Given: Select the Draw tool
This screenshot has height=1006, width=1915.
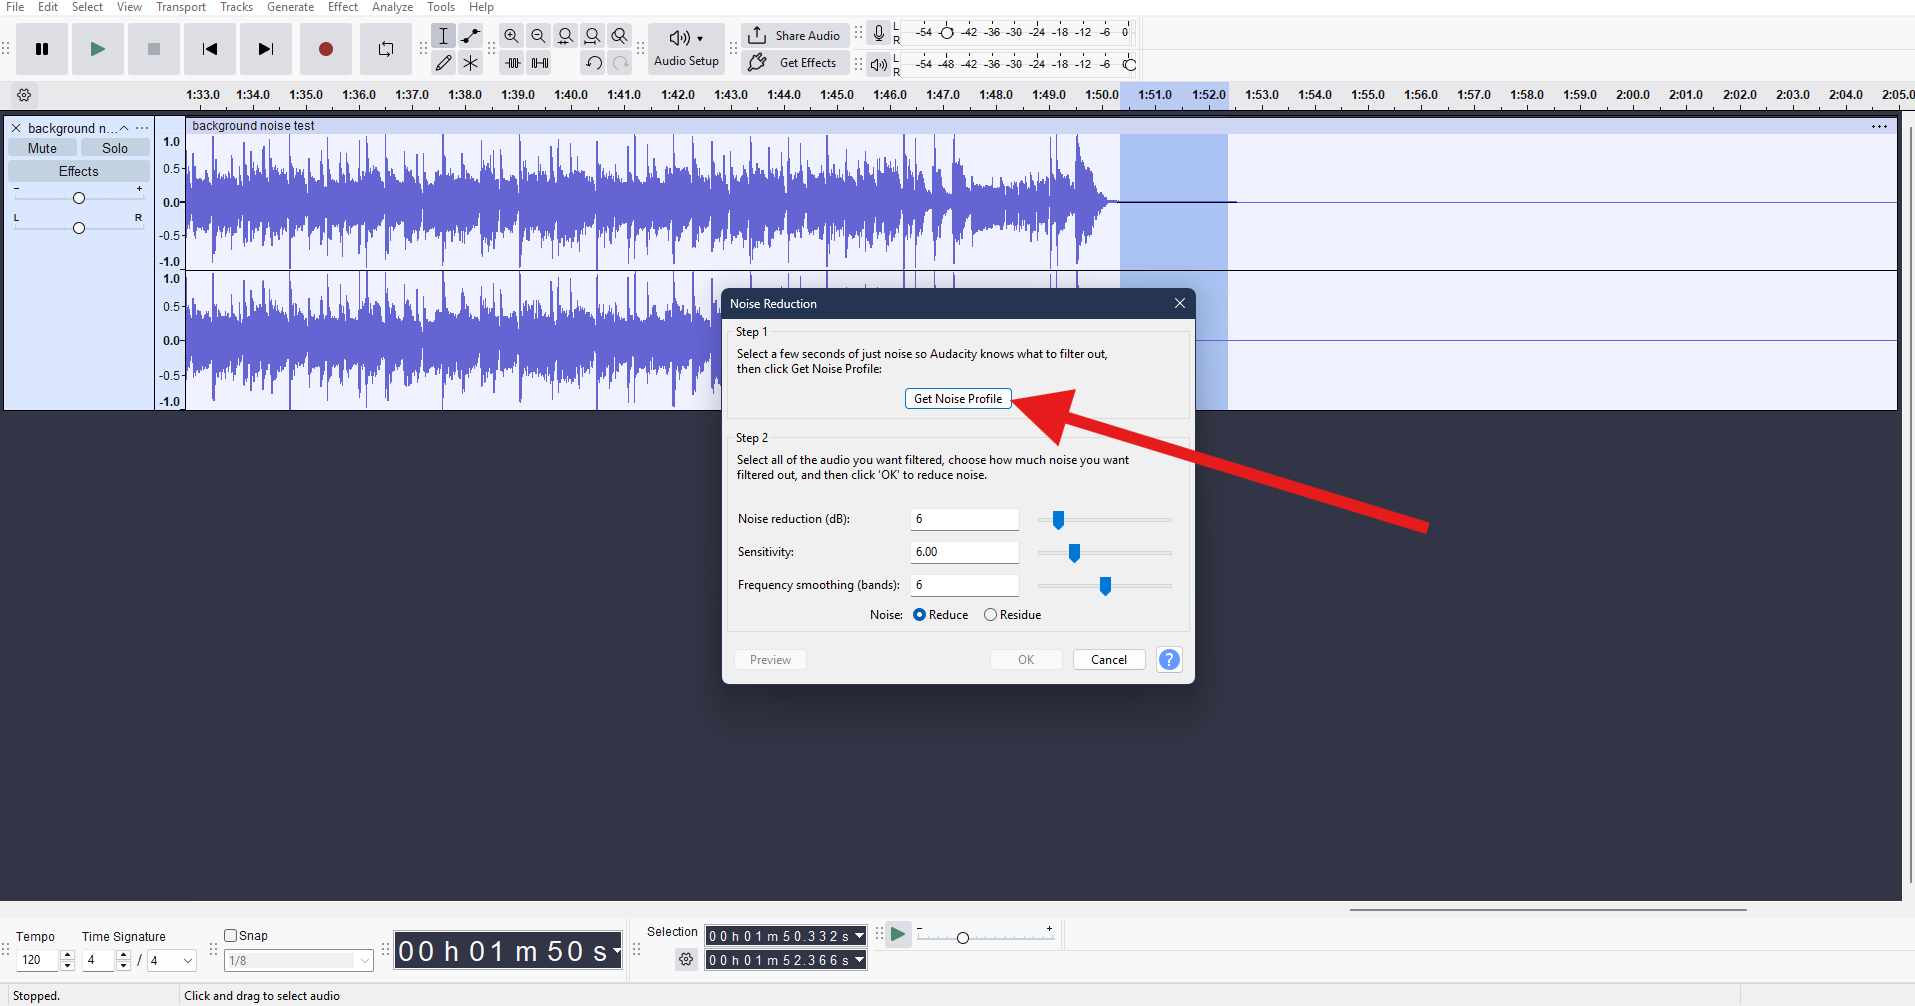Looking at the screenshot, I should pyautogui.click(x=443, y=62).
